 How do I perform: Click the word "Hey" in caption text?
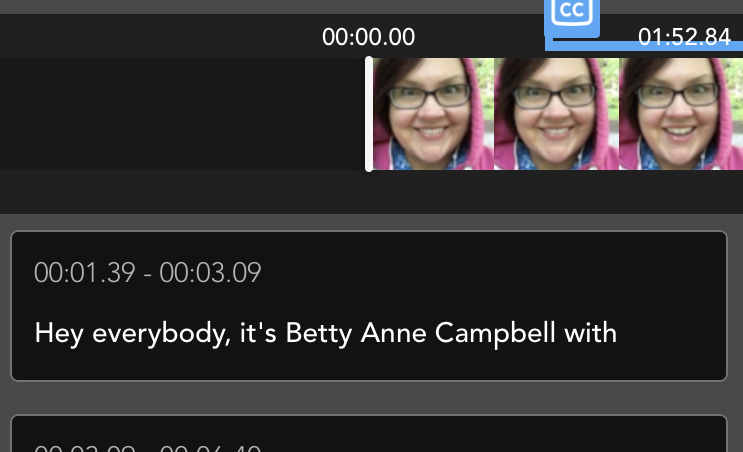[x=59, y=334]
